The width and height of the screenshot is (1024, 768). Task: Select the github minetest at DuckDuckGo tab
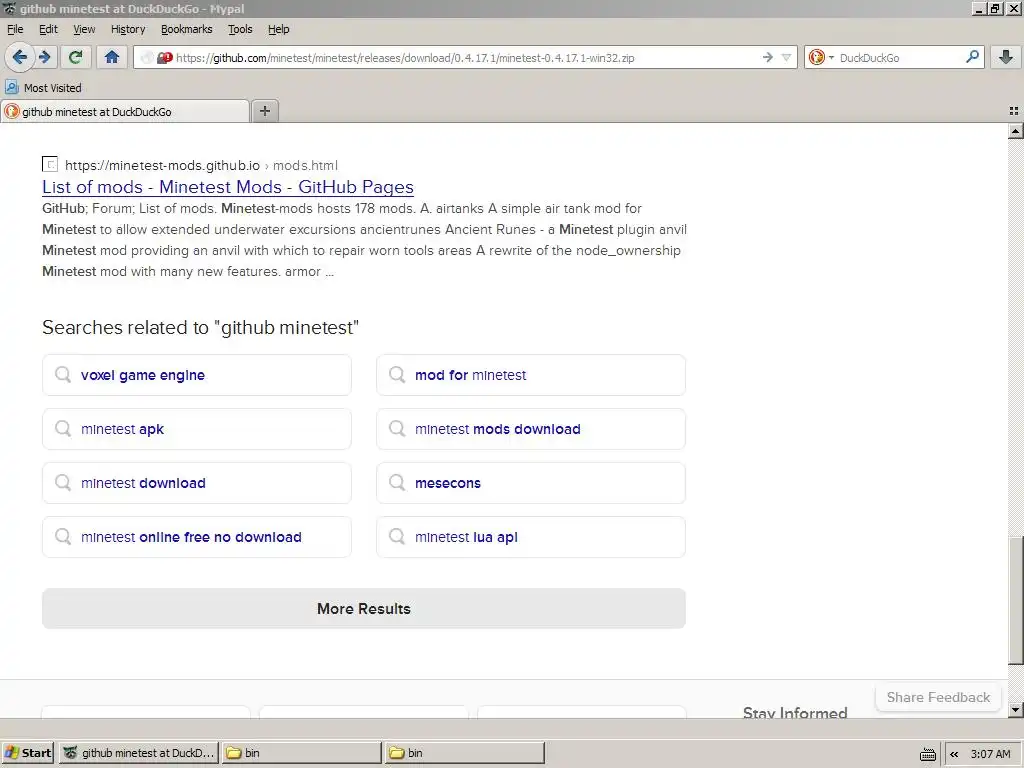pos(125,112)
